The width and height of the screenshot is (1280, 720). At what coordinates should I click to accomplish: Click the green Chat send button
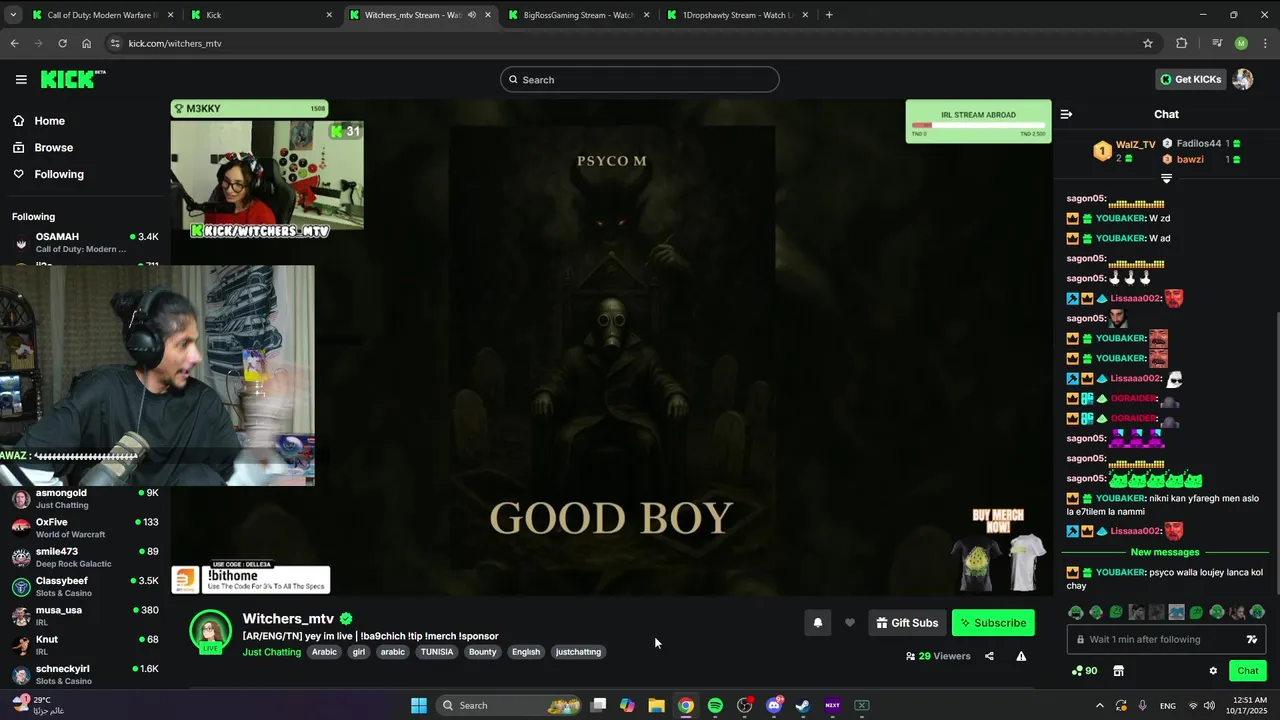coord(1247,671)
